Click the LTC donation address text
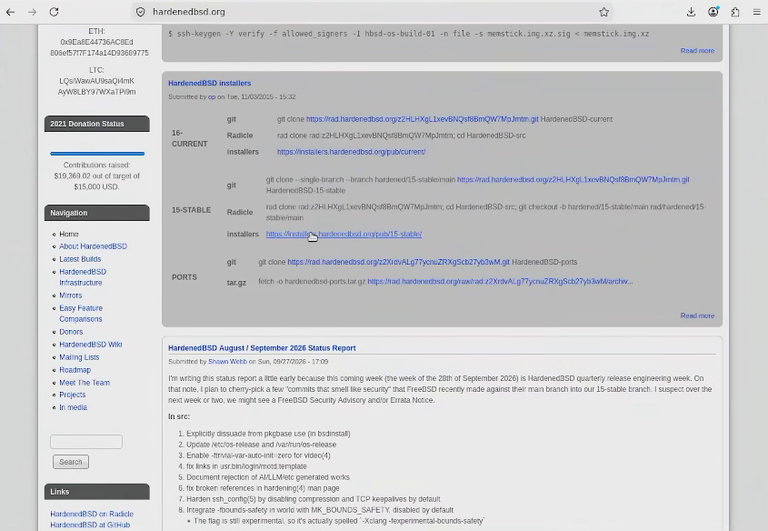 (x=97, y=86)
